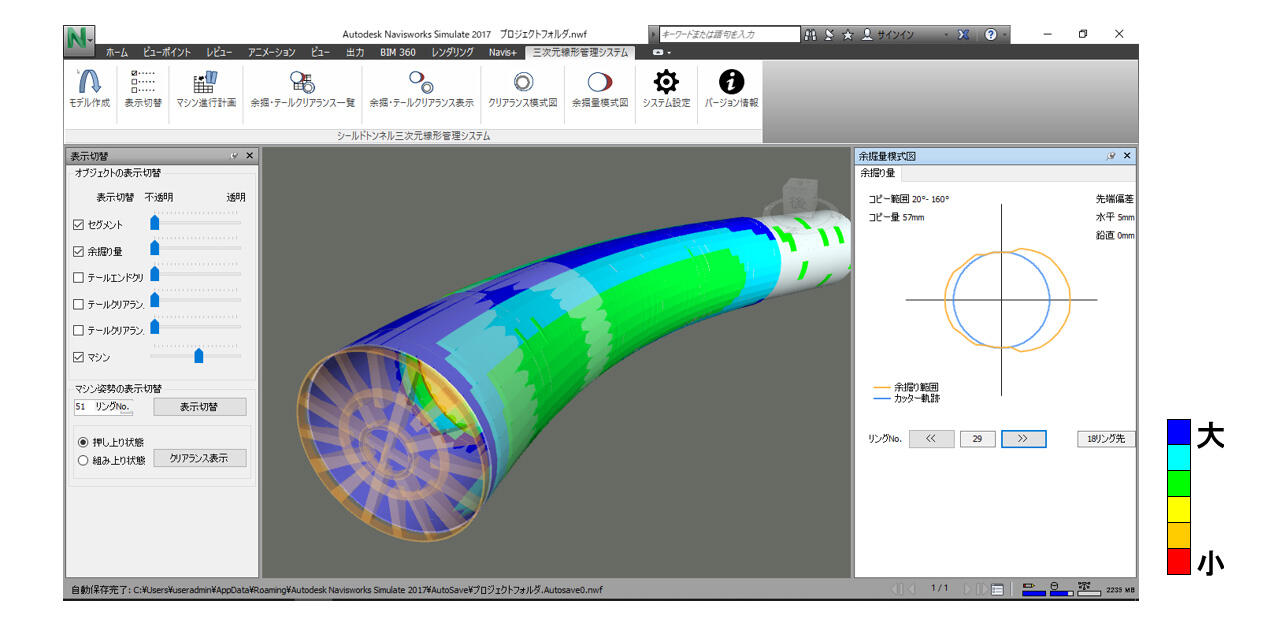
Task: Click the モデル作成 ribbon icon
Action: (x=89, y=85)
